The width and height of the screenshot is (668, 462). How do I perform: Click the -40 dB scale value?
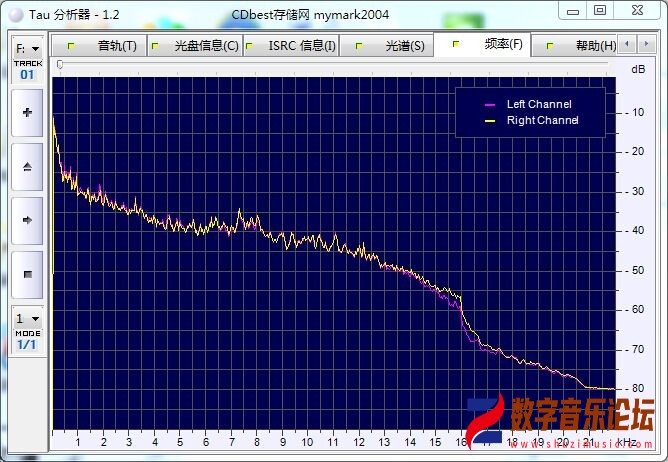(635, 231)
